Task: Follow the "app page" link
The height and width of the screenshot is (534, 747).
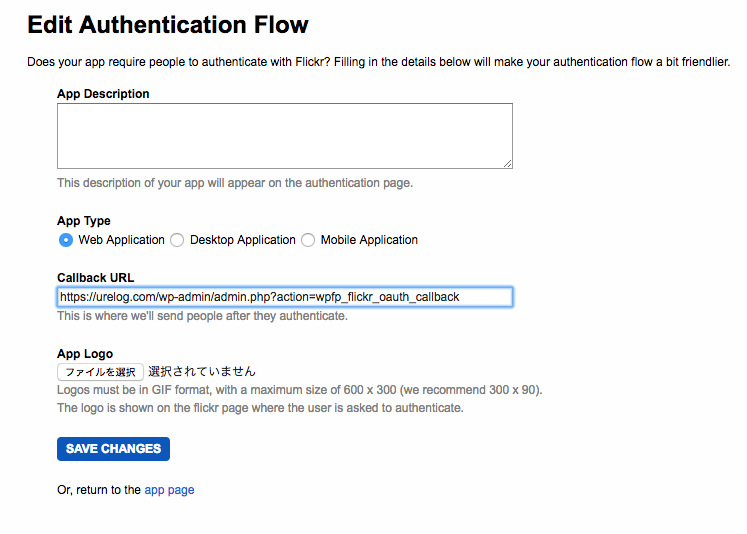Action: point(169,490)
